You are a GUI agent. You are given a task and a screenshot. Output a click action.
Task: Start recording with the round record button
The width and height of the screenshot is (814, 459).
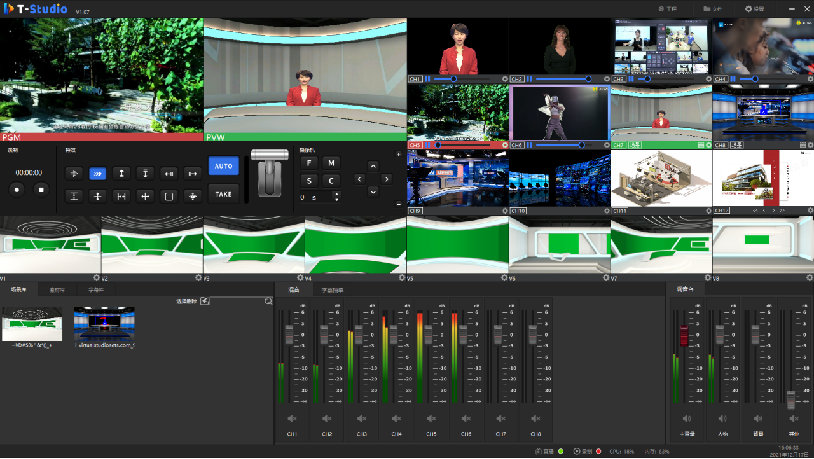pos(16,189)
